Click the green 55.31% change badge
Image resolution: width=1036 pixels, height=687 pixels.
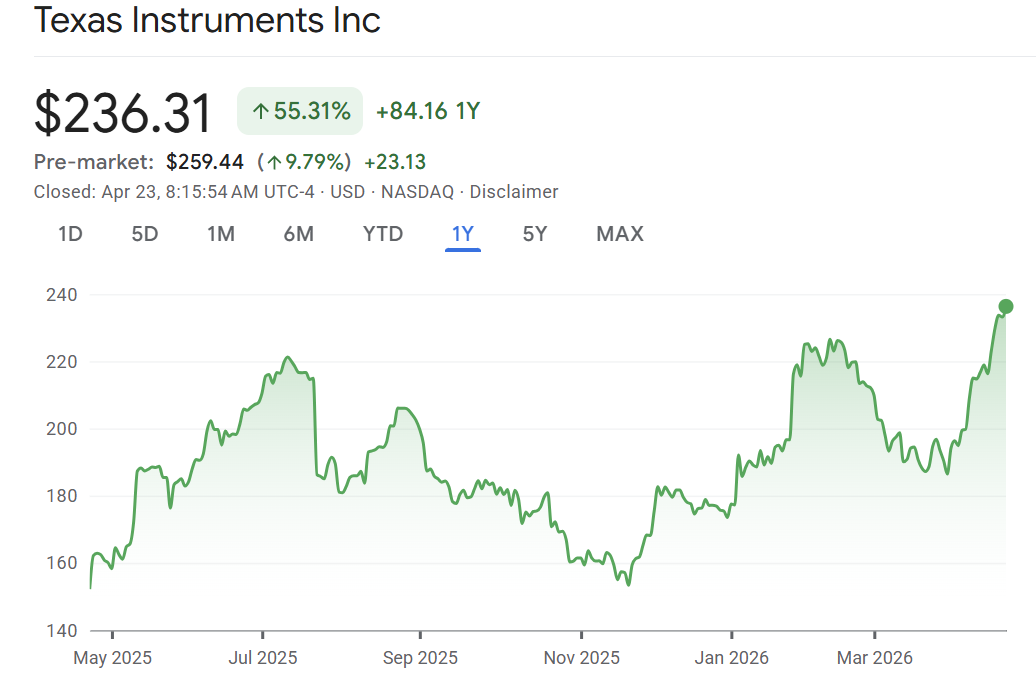[301, 111]
